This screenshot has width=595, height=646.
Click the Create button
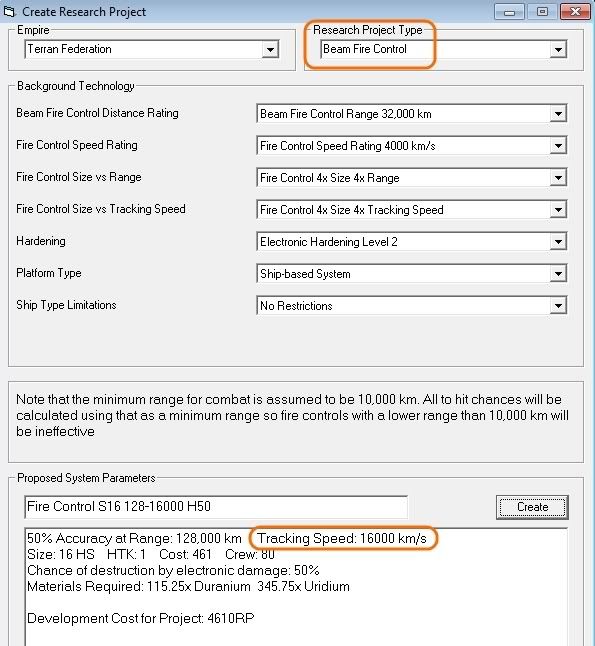(532, 507)
